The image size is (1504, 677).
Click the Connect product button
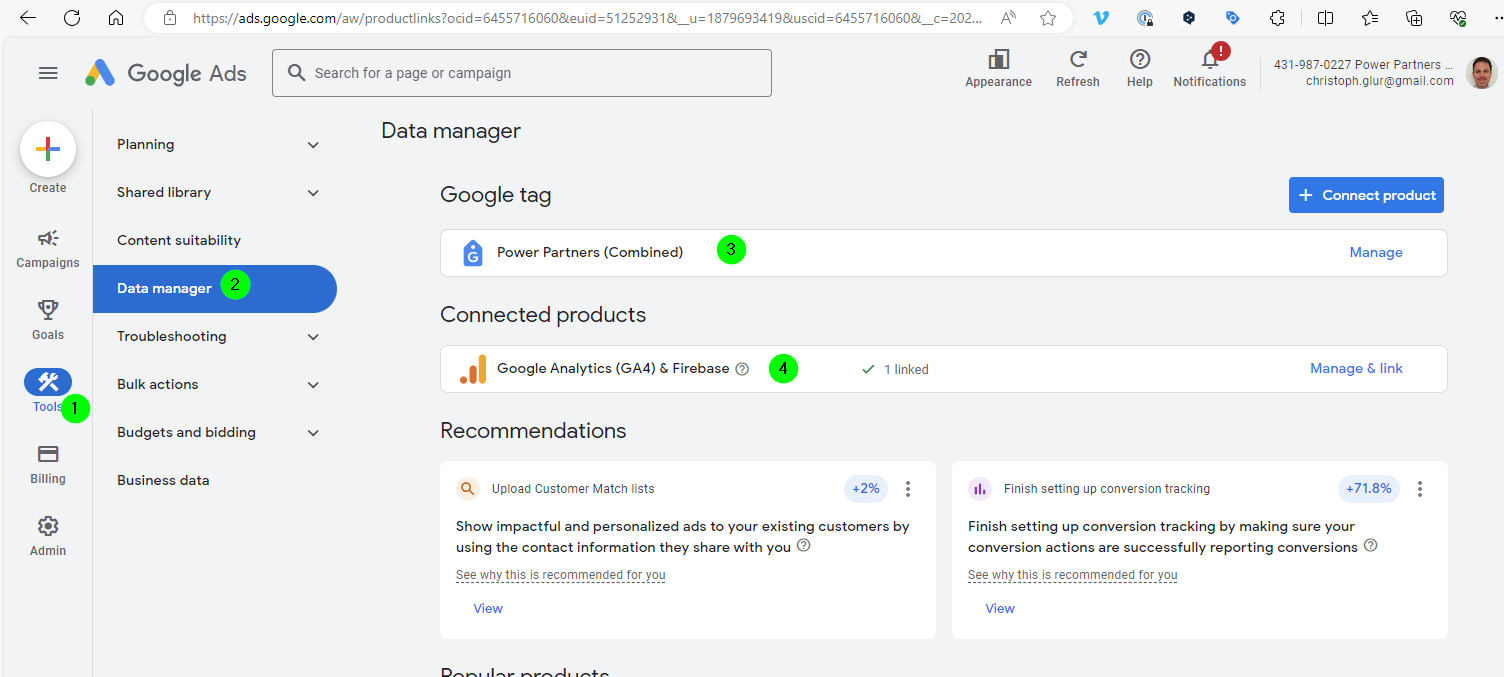(x=1366, y=195)
